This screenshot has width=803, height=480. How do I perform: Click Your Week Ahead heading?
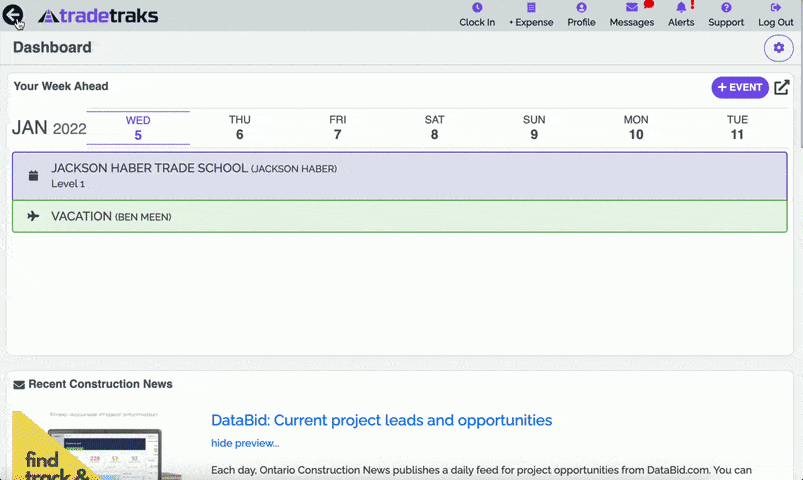pos(61,86)
